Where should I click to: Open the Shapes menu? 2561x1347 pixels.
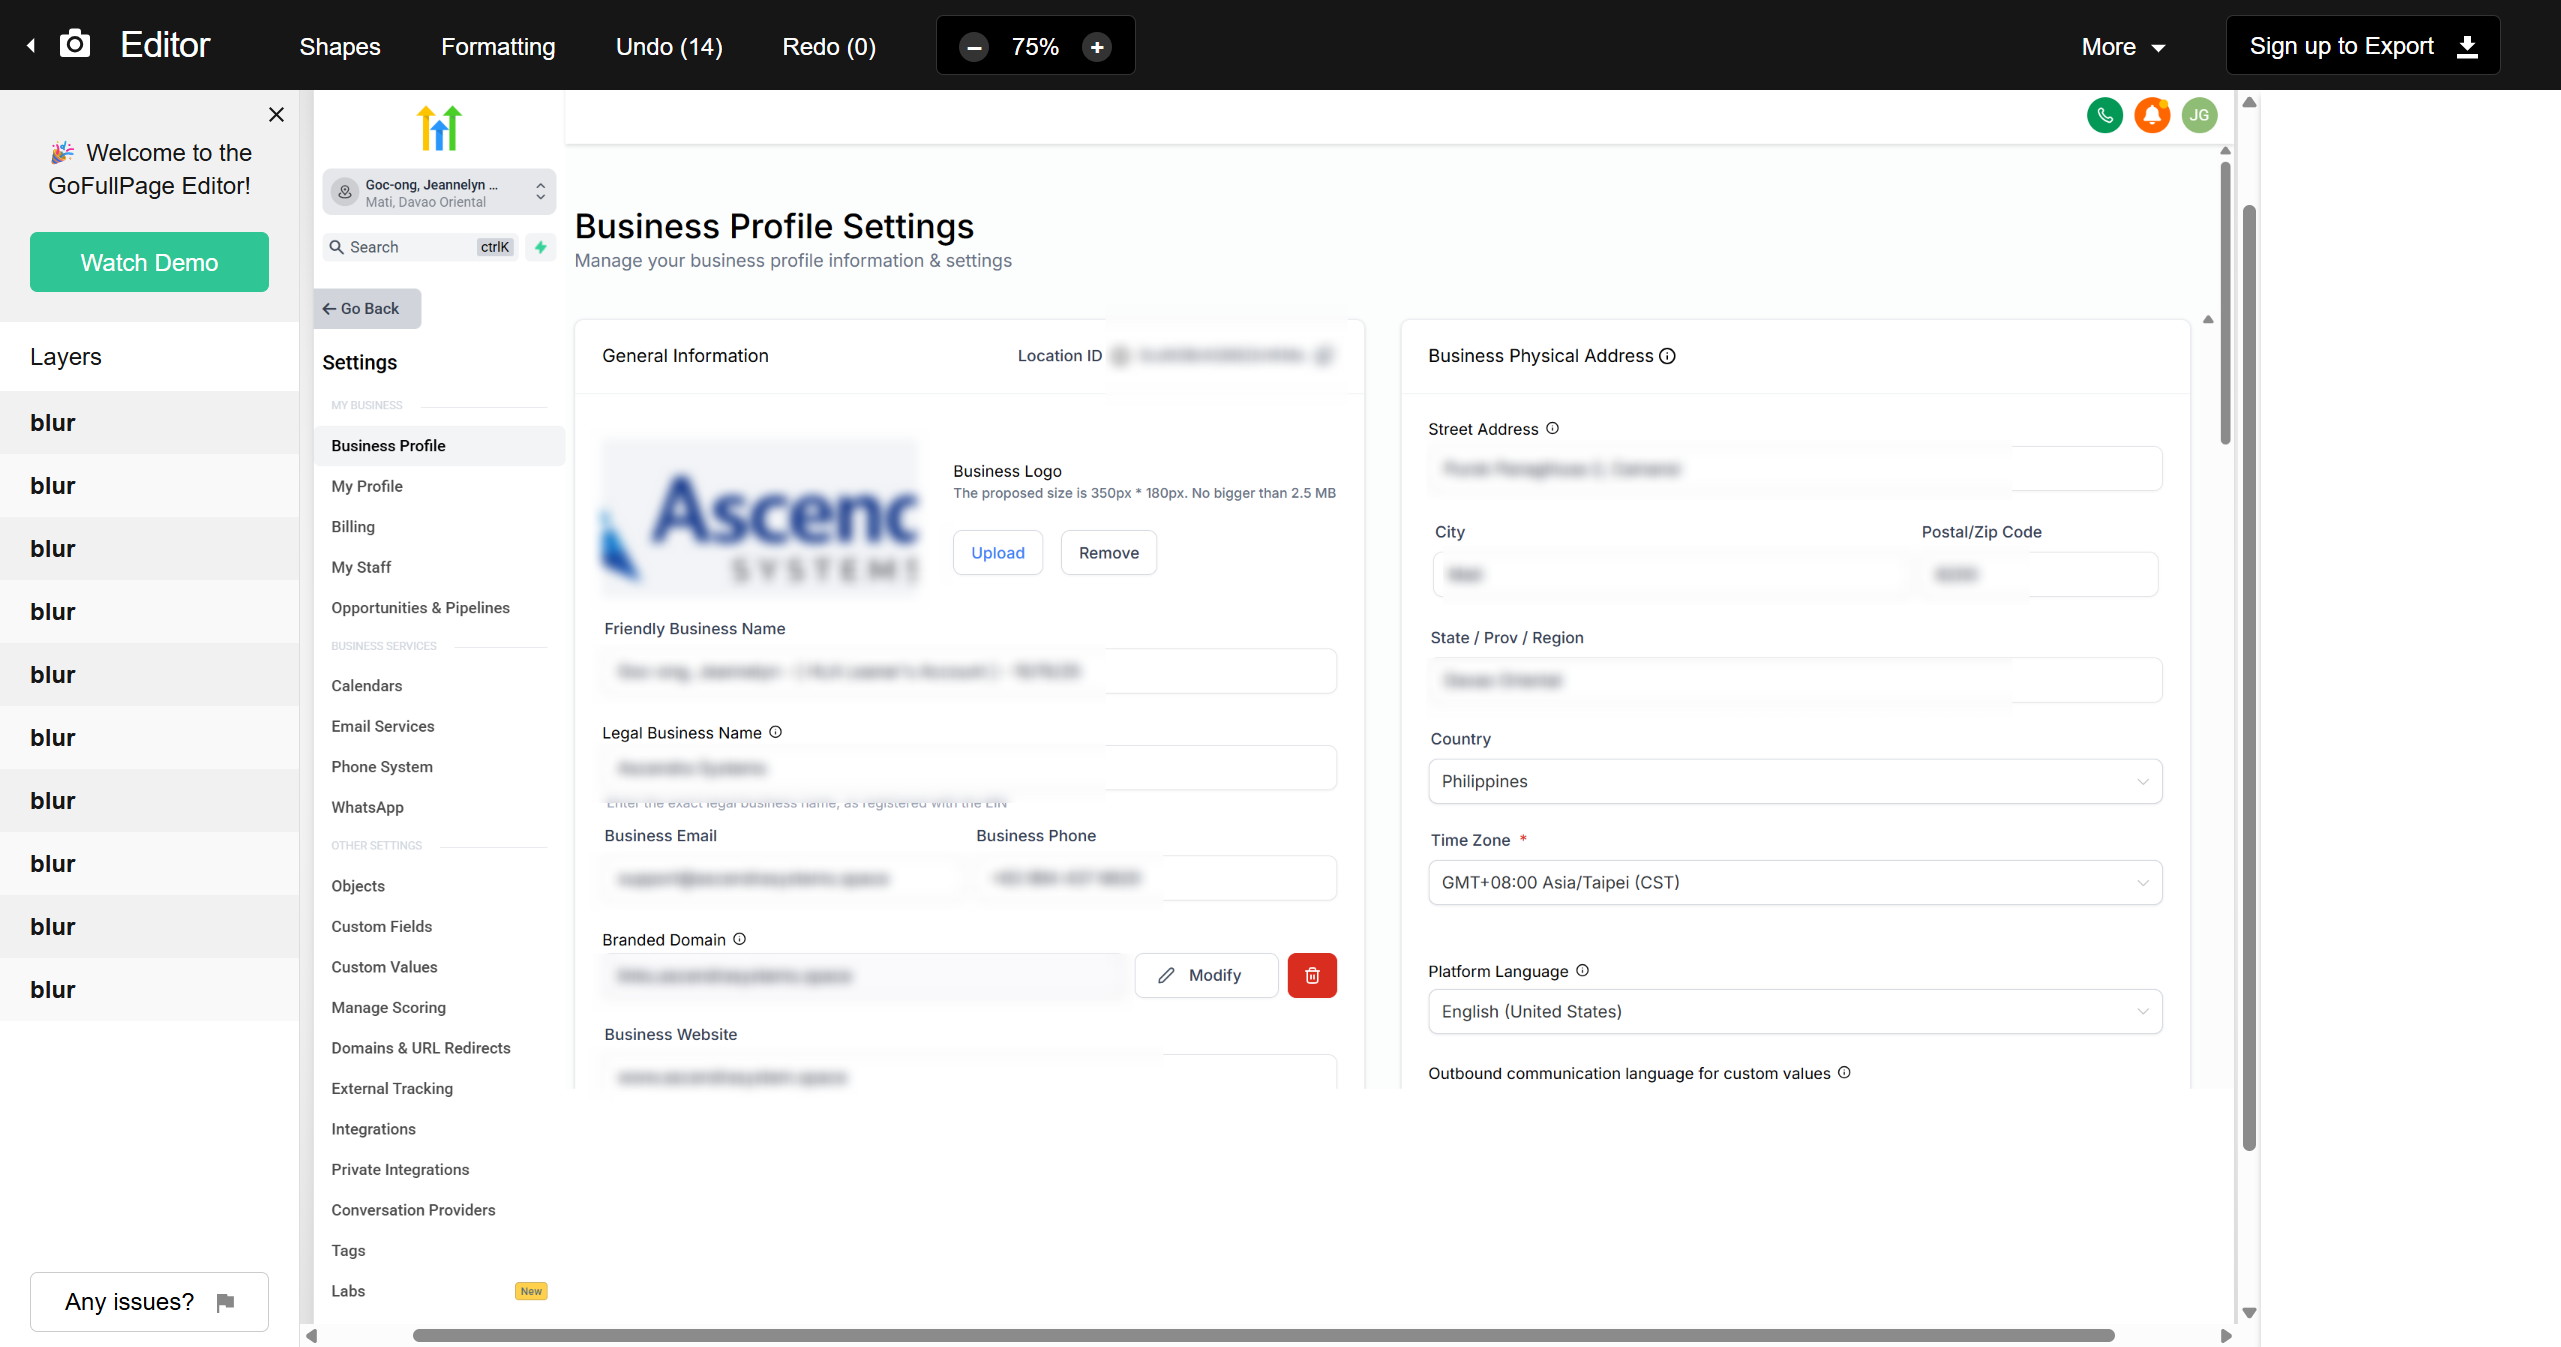coord(340,47)
